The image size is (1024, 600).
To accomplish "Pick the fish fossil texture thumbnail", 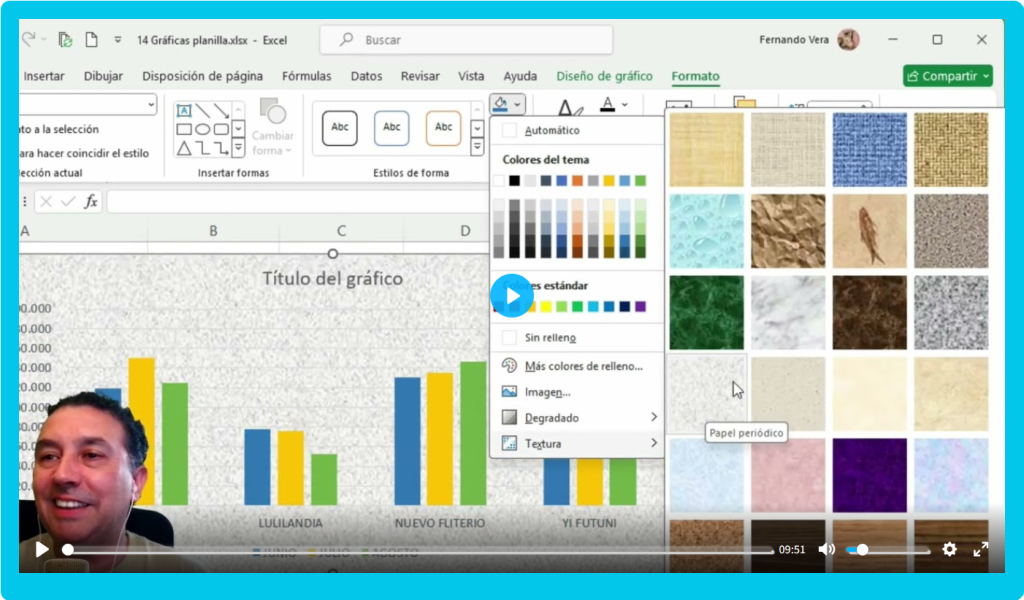I will (869, 231).
